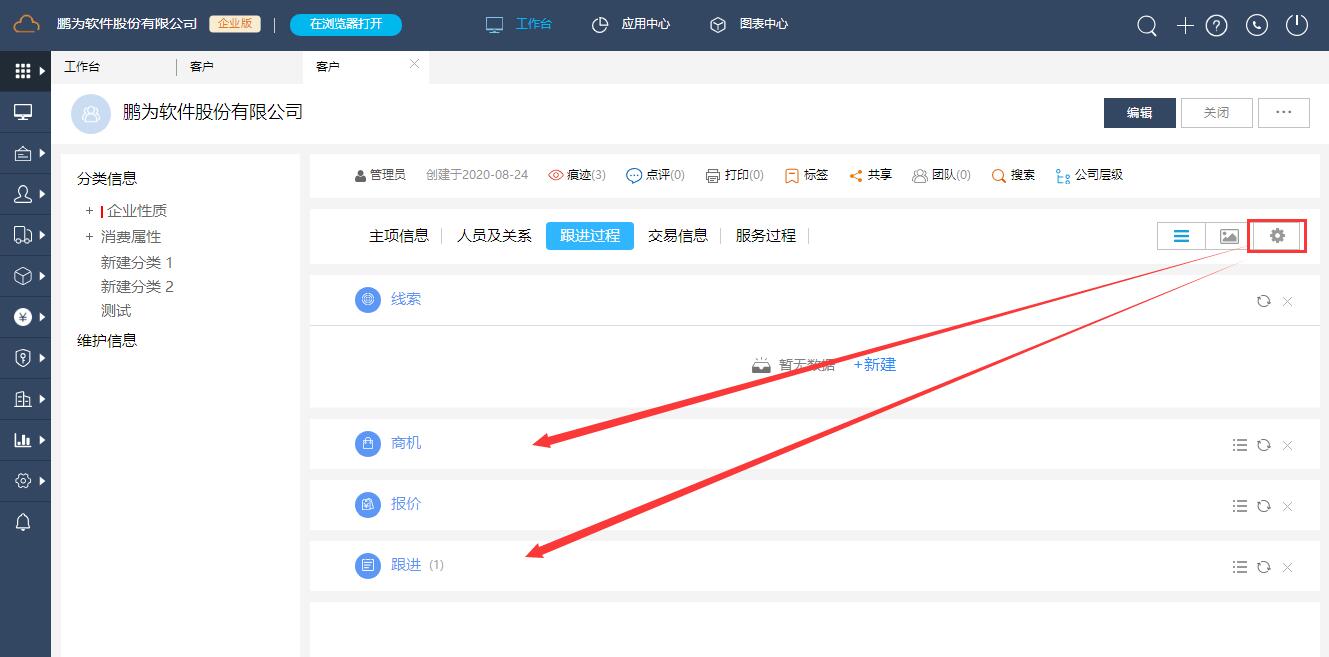Click the 编辑 button

pyautogui.click(x=1139, y=113)
